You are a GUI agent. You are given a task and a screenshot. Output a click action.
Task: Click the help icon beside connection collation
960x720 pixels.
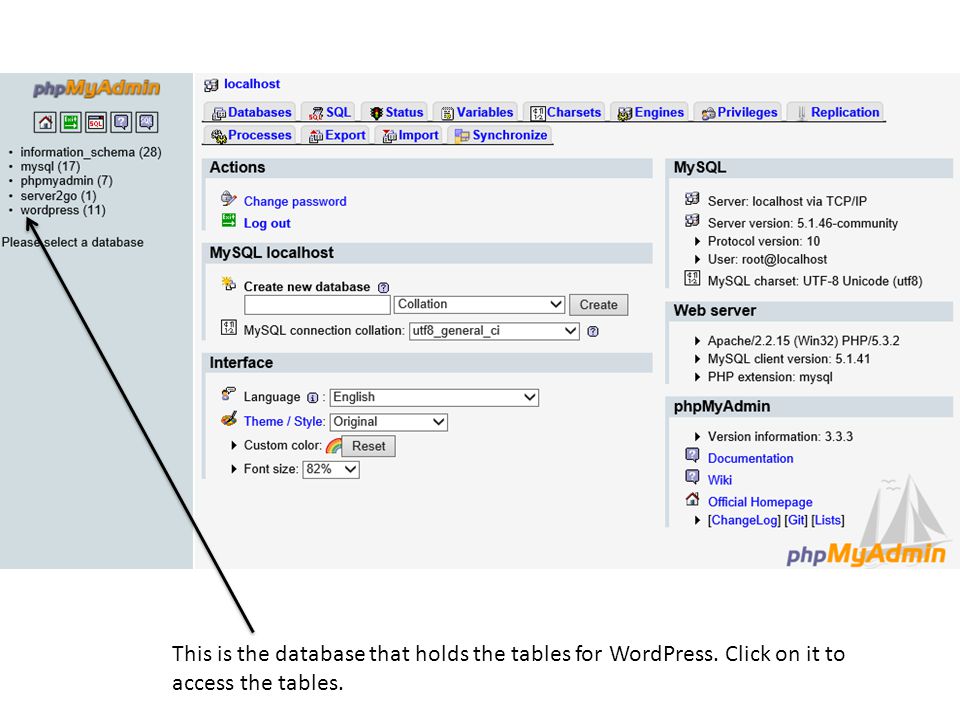(x=593, y=331)
